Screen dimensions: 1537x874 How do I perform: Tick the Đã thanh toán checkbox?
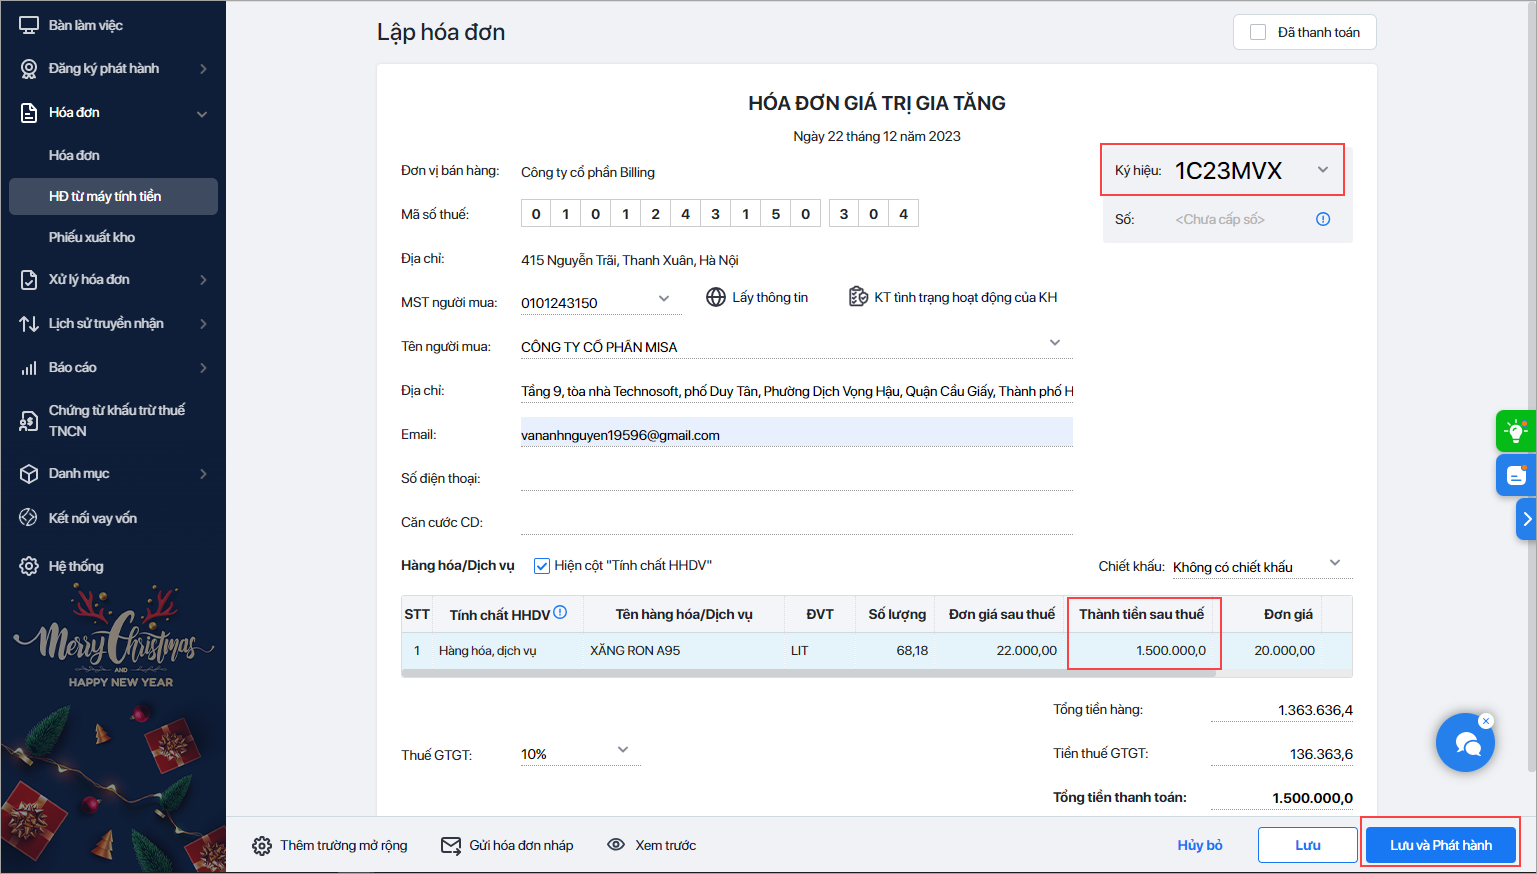click(1258, 32)
